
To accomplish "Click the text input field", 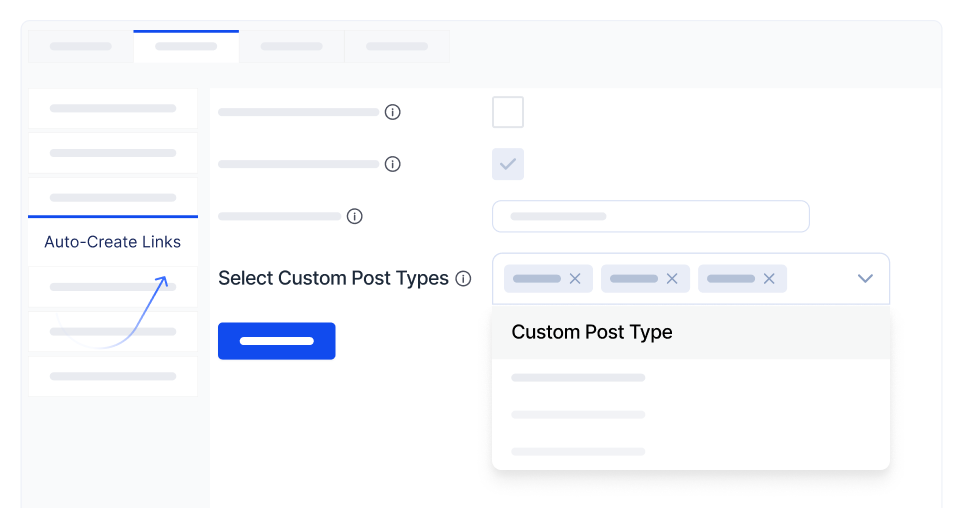I will click(650, 216).
